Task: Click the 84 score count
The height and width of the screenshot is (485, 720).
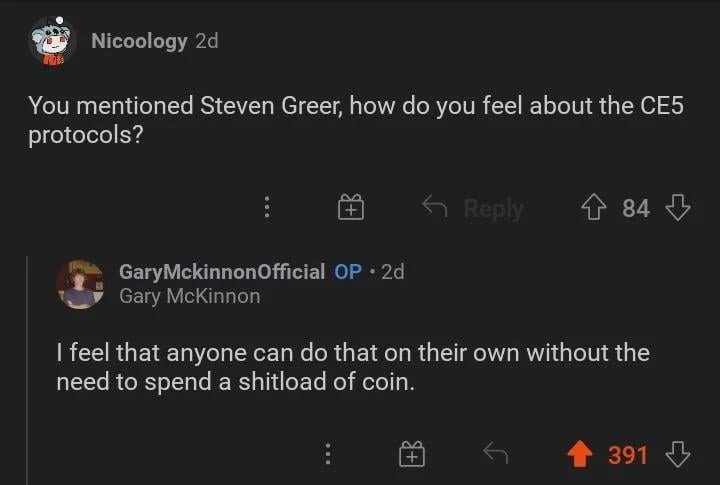Action: (636, 208)
